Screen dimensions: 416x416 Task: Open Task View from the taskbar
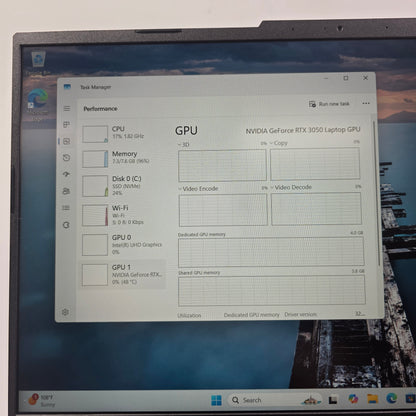[x=333, y=399]
